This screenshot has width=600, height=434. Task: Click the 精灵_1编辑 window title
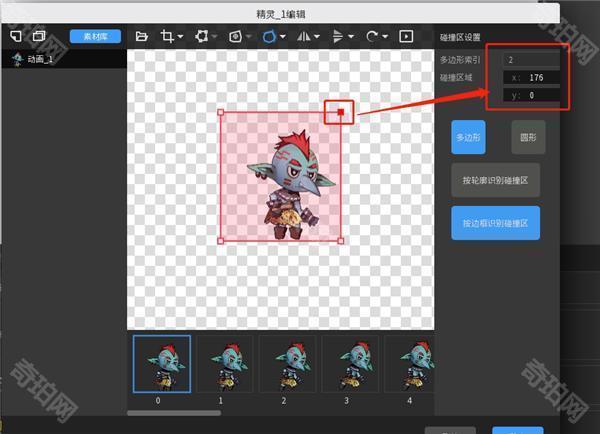point(280,15)
